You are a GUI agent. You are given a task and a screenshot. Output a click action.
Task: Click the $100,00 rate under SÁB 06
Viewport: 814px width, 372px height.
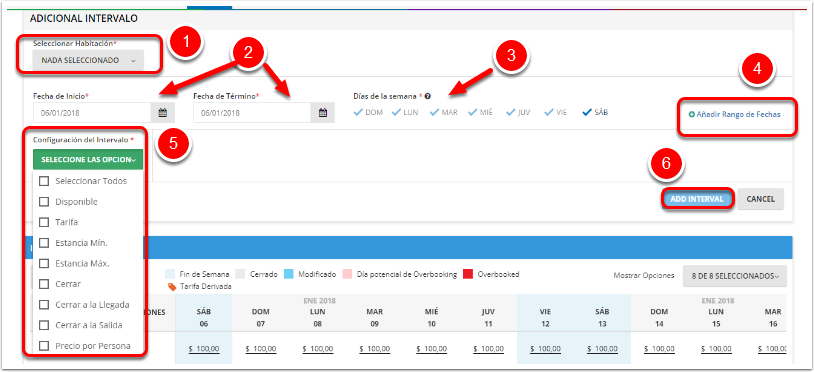[x=204, y=349]
